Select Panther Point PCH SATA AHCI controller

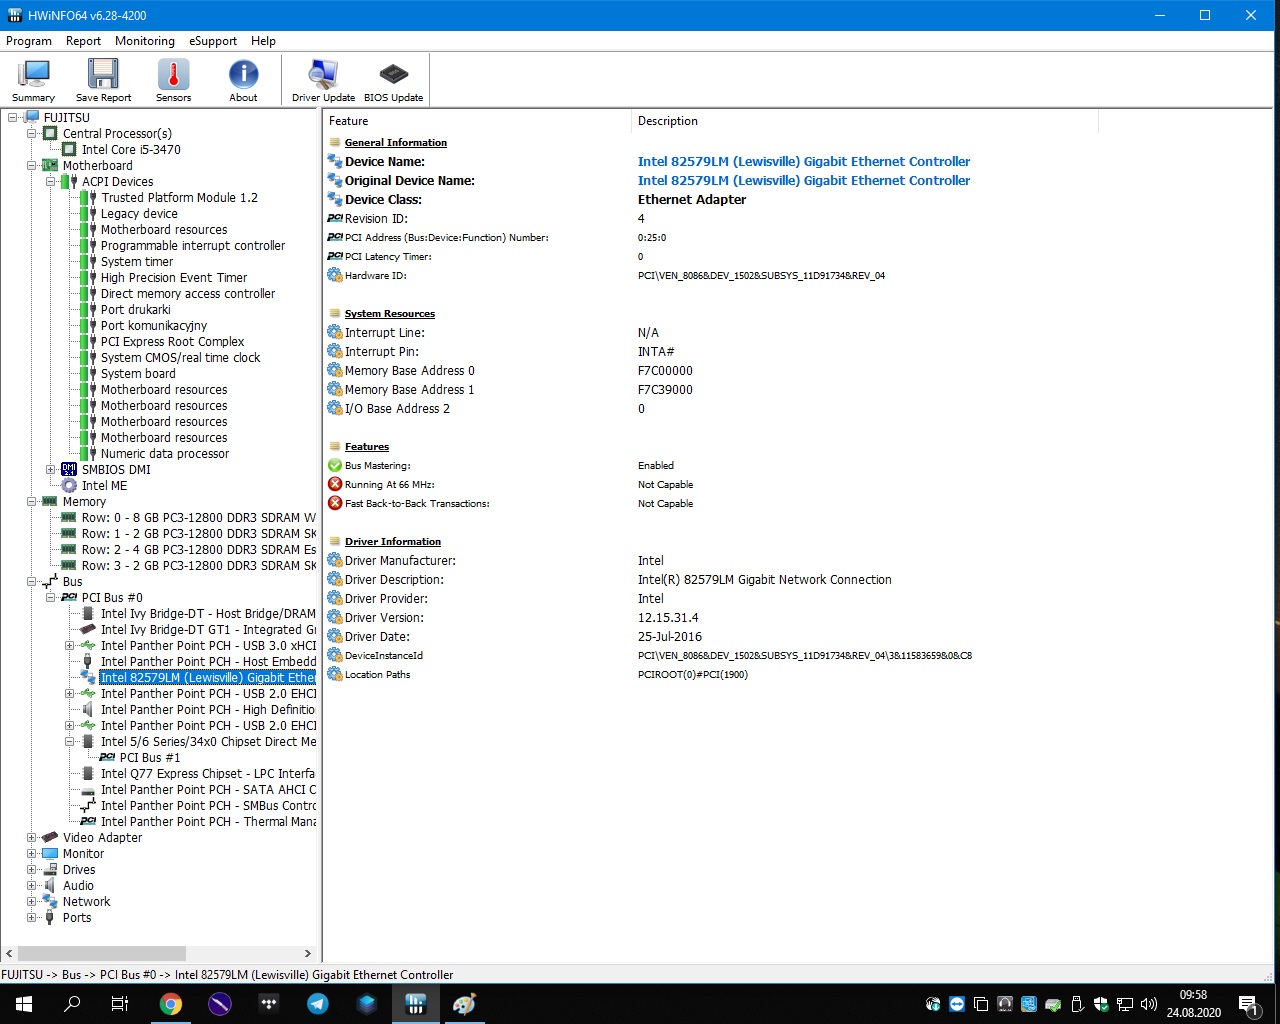(x=208, y=790)
